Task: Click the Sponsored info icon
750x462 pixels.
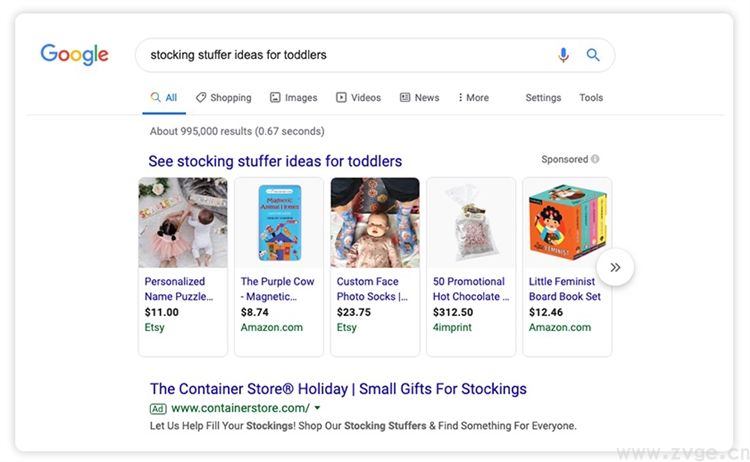Action: tap(595, 159)
